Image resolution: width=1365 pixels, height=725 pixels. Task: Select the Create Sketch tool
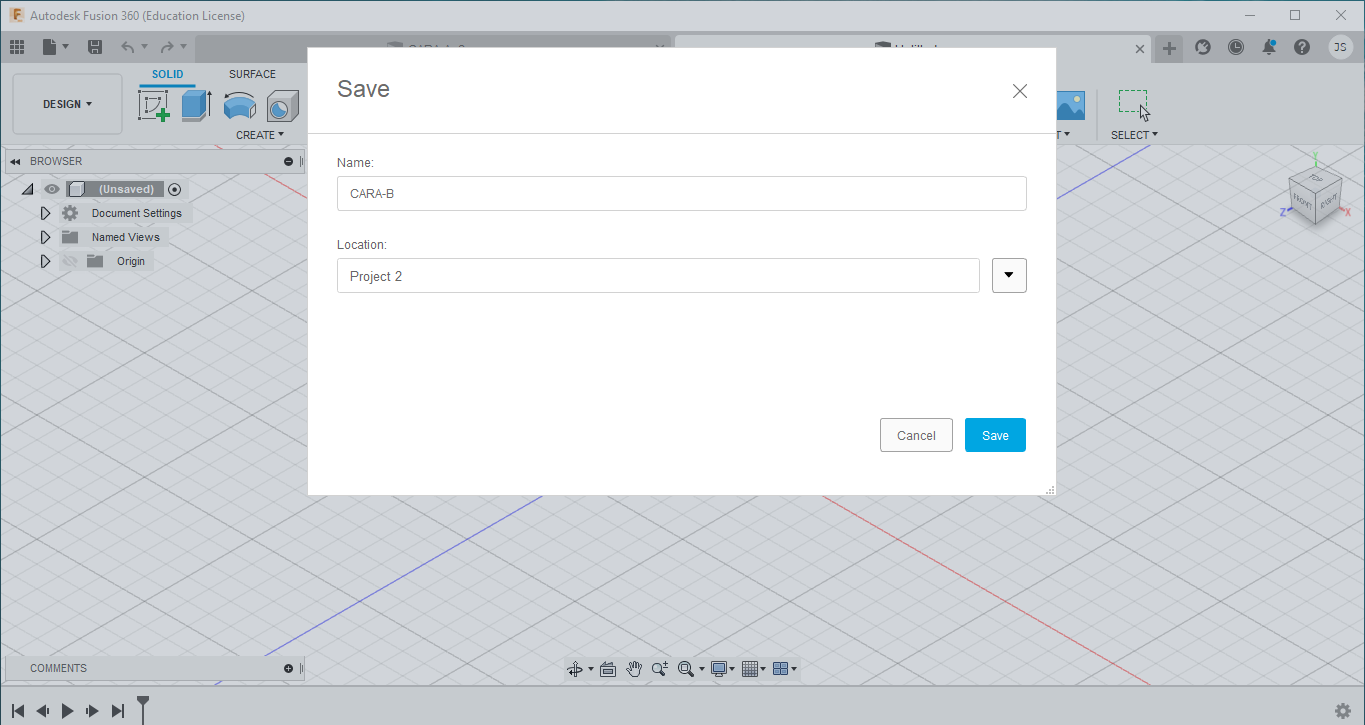coord(154,104)
